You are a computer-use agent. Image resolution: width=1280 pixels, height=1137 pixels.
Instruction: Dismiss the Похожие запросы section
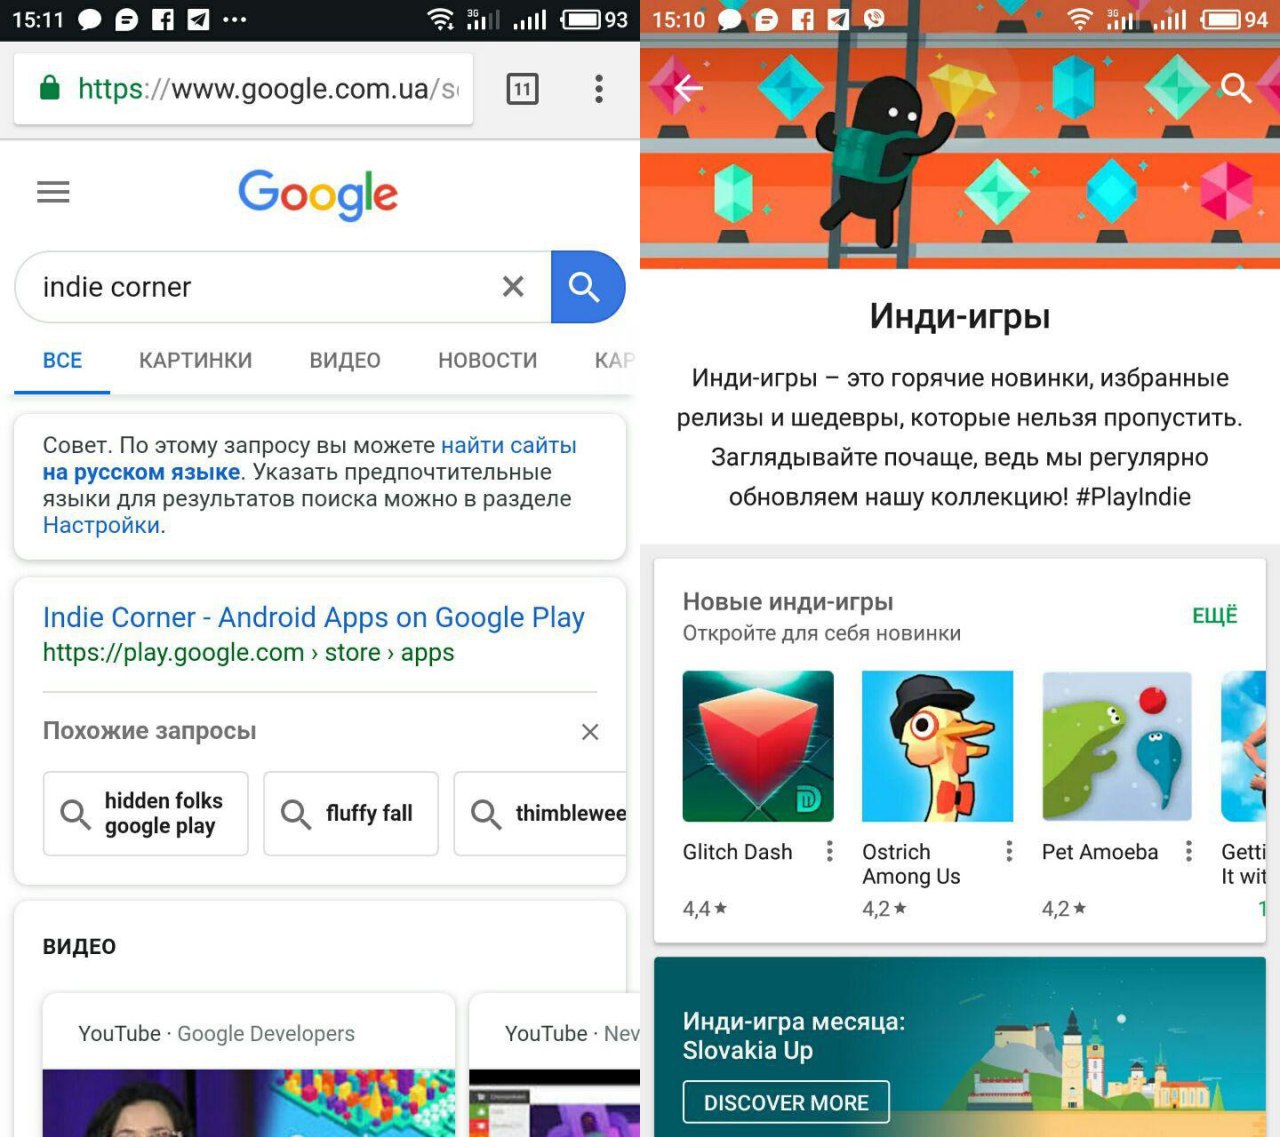[590, 732]
